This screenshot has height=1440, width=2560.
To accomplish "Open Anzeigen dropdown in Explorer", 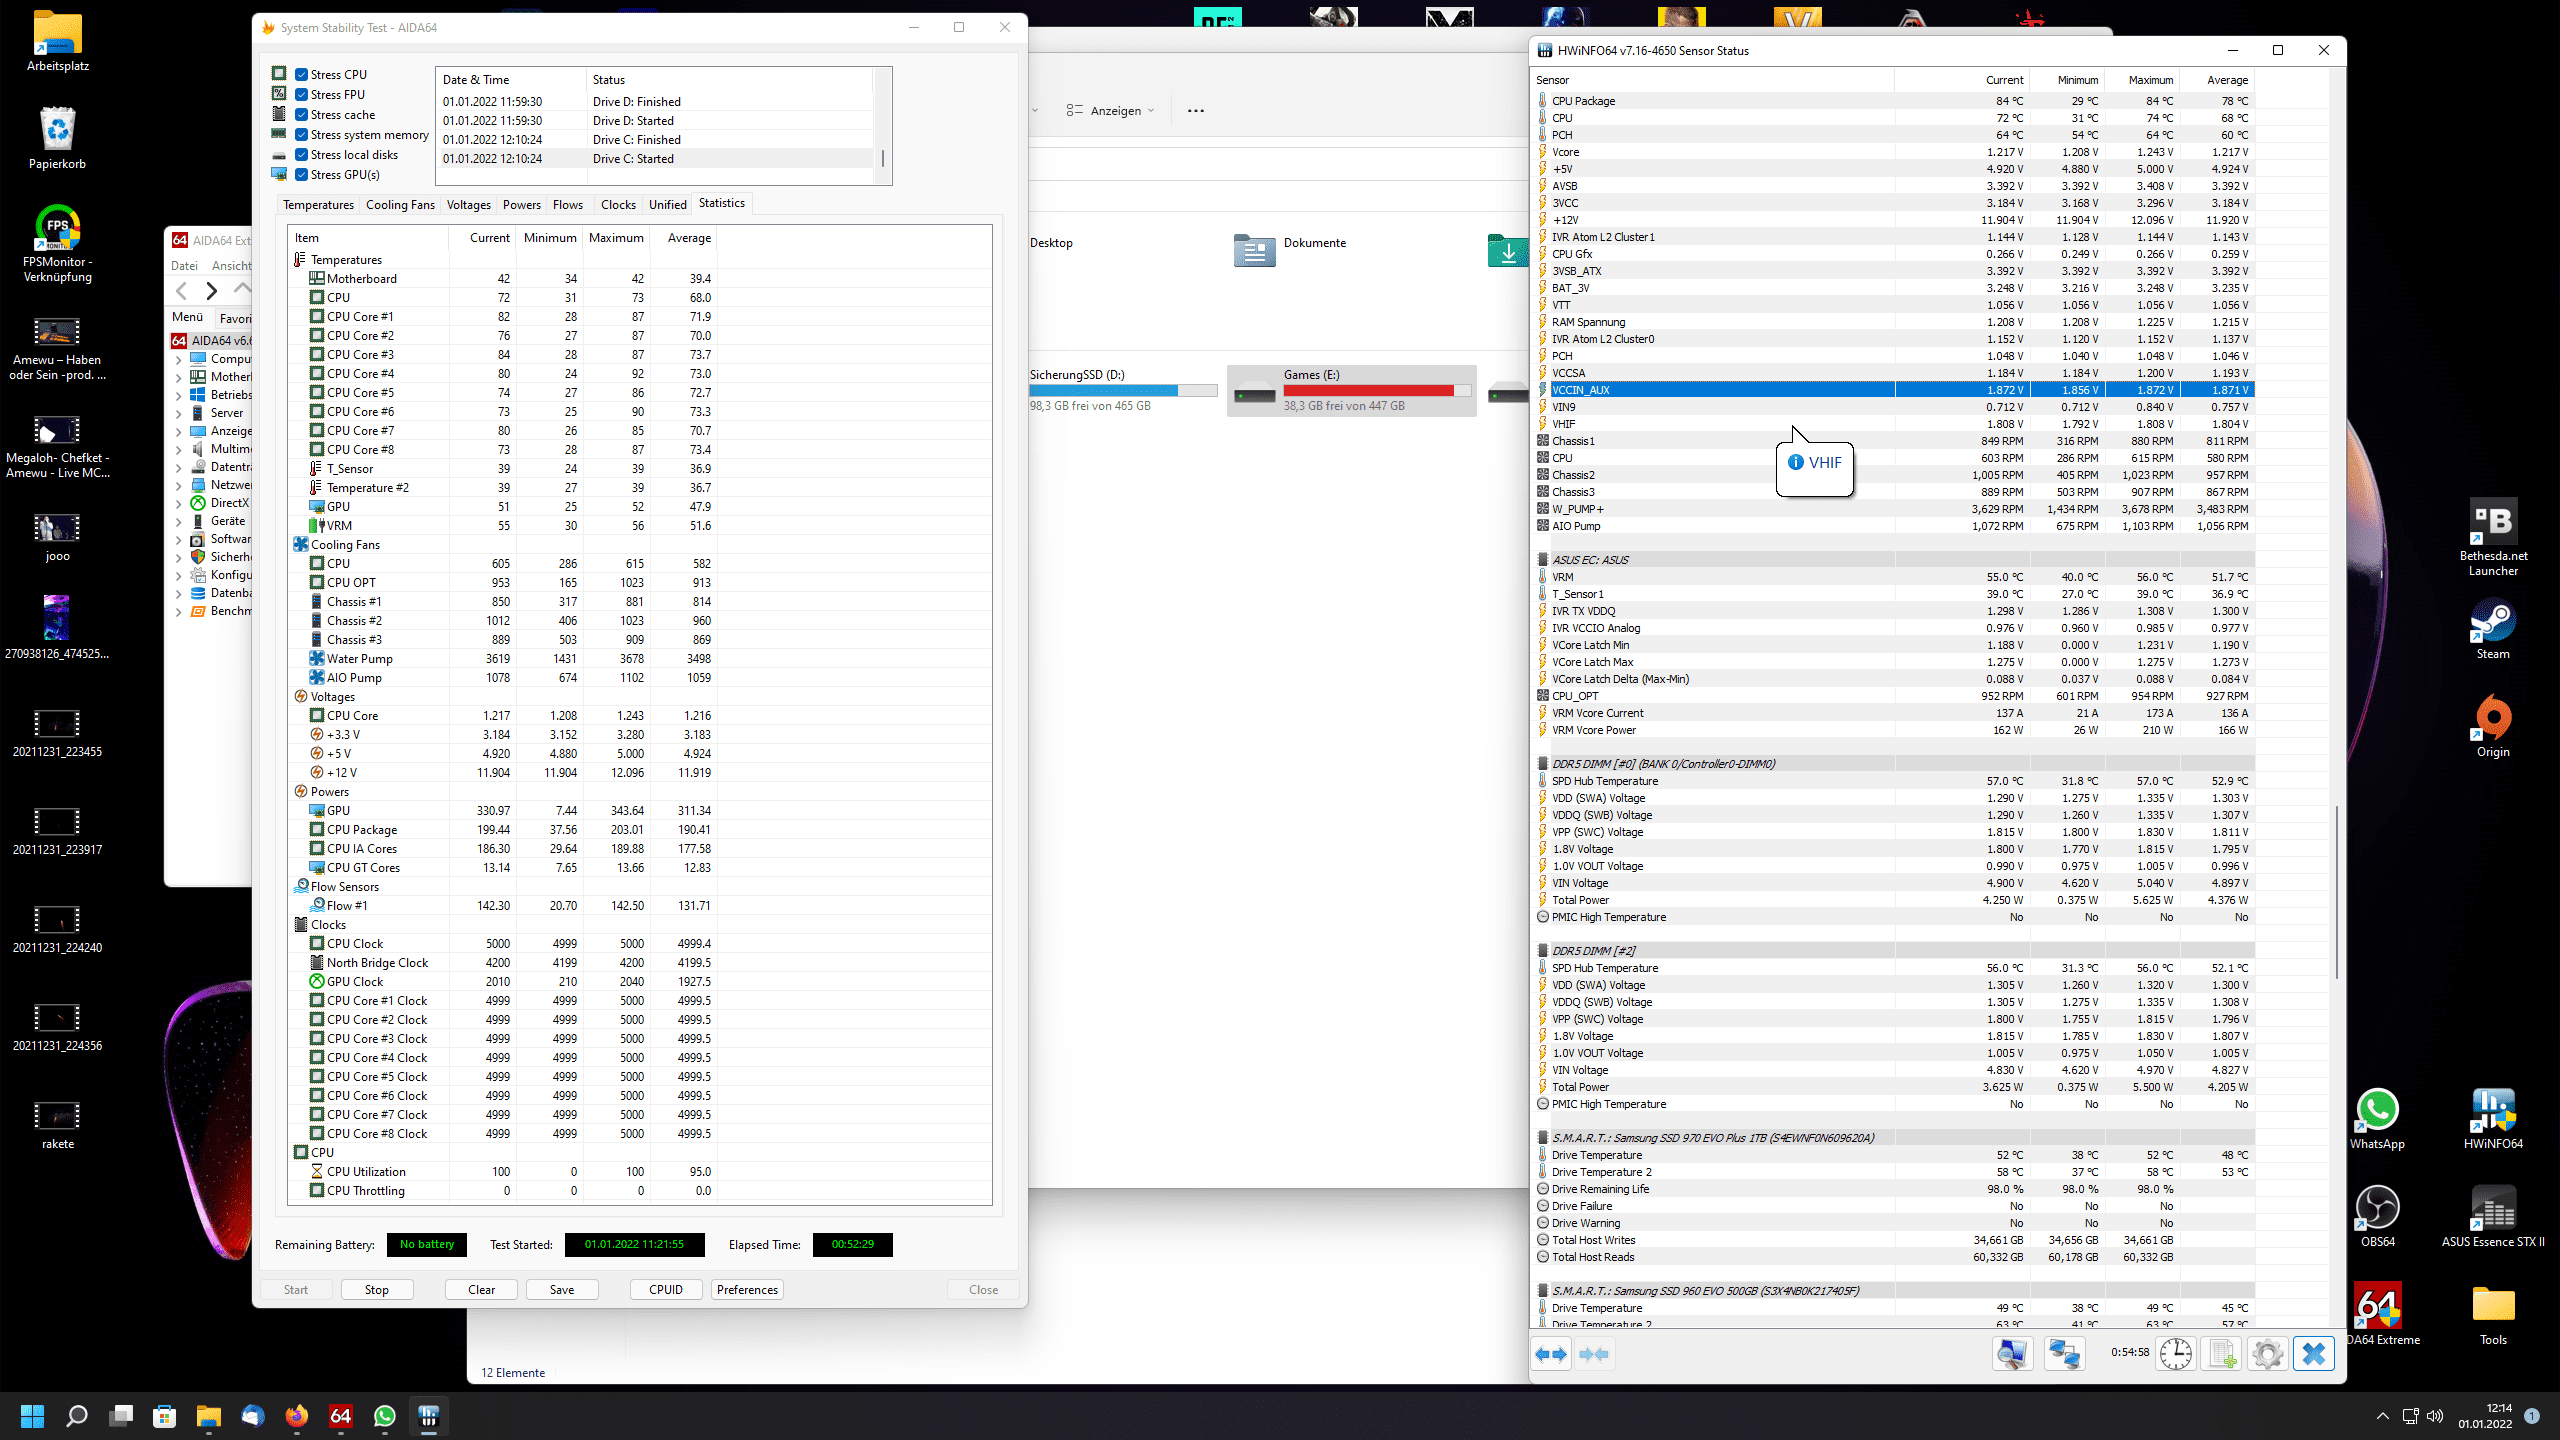I will 1111,111.
